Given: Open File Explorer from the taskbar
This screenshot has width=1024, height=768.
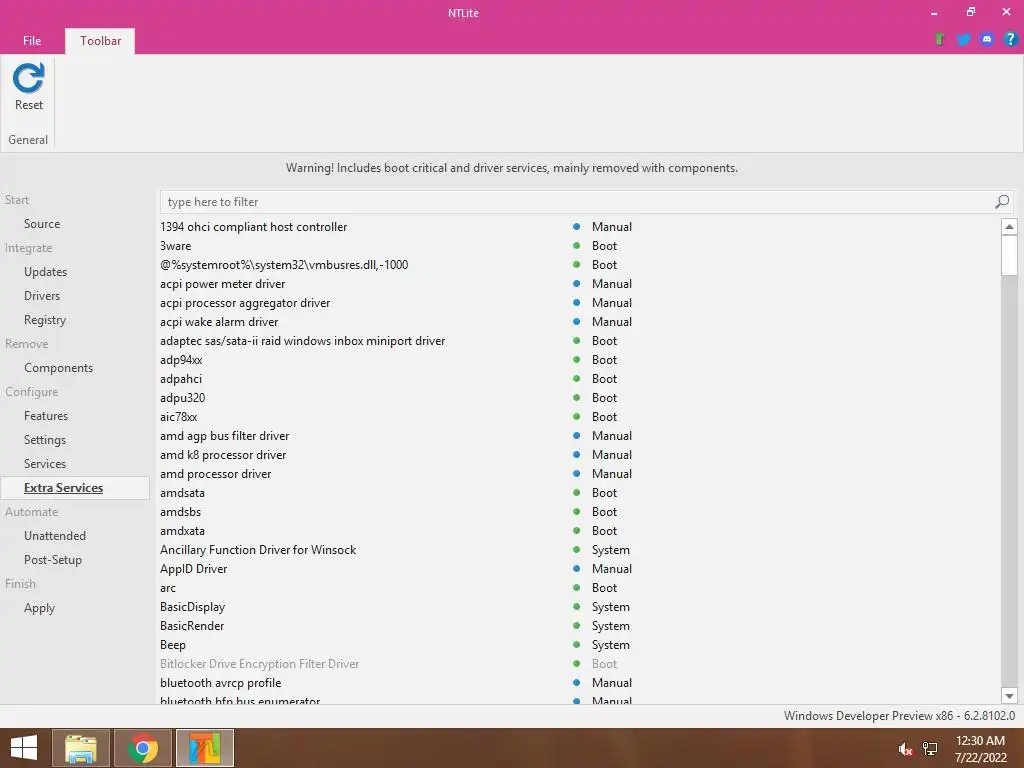Looking at the screenshot, I should point(81,748).
